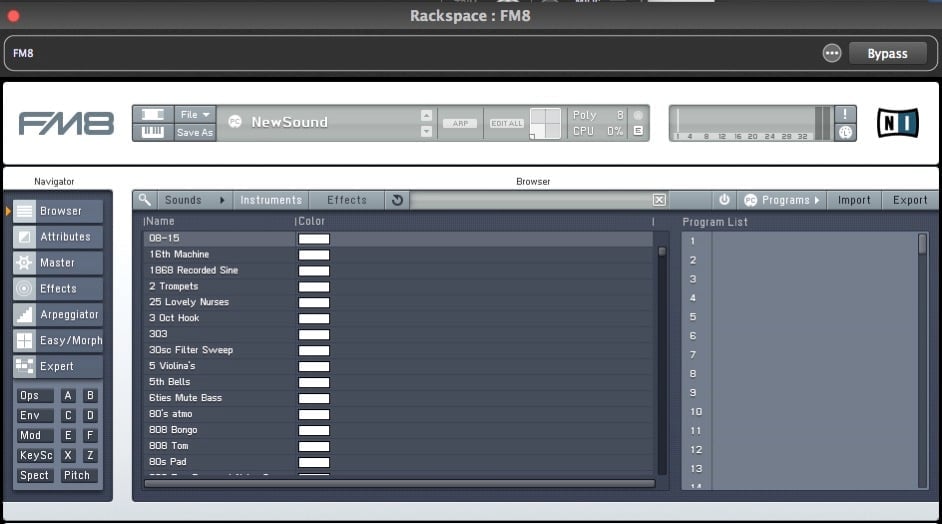The height and width of the screenshot is (524, 942).
Task: Toggle the ARP button
Action: pos(460,123)
